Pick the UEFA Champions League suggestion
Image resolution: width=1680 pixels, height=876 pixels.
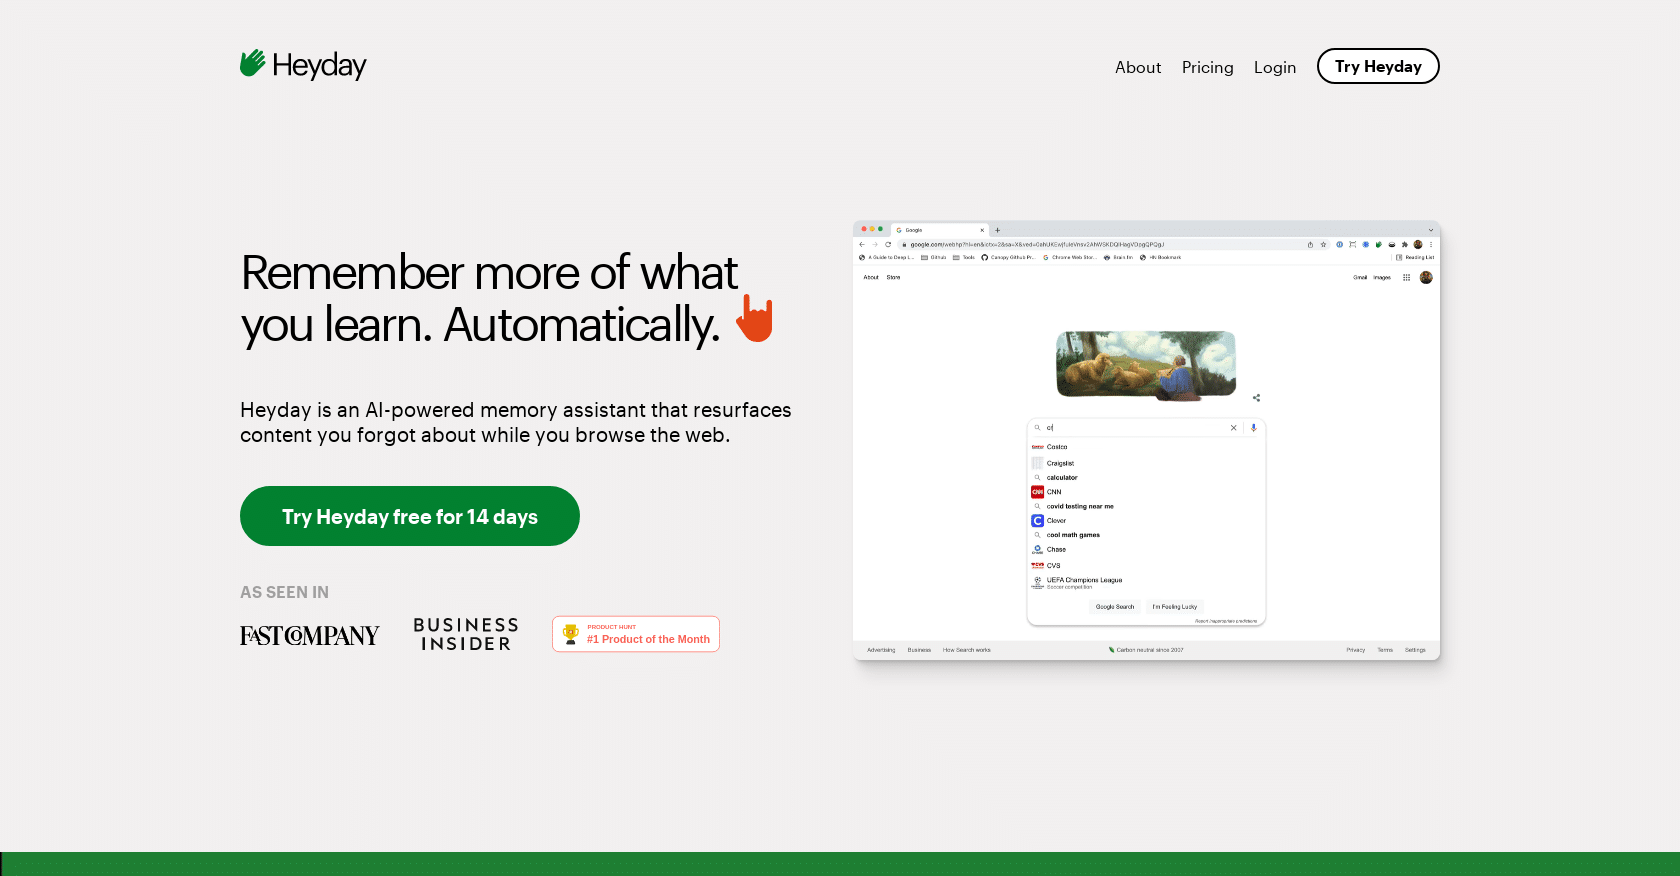pos(1084,581)
